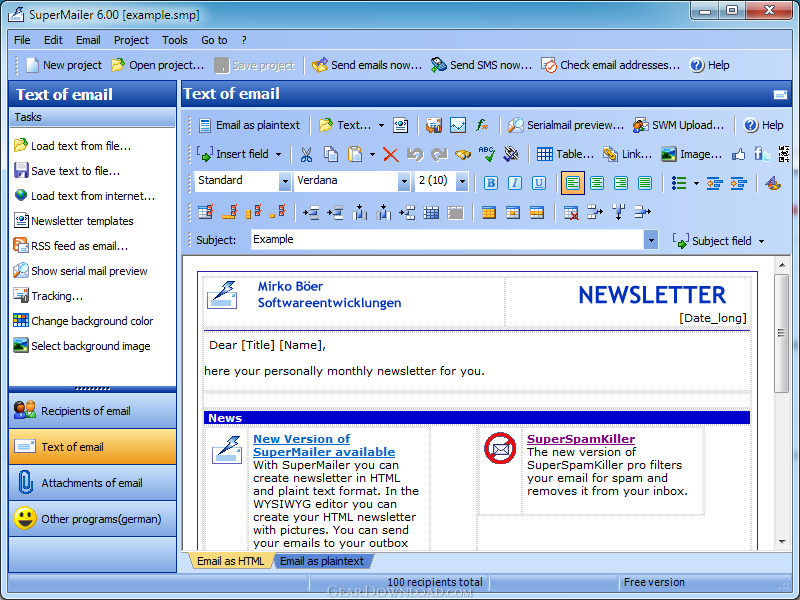Toggle Underline formatting
The width and height of the screenshot is (800, 600).
pyautogui.click(x=539, y=183)
